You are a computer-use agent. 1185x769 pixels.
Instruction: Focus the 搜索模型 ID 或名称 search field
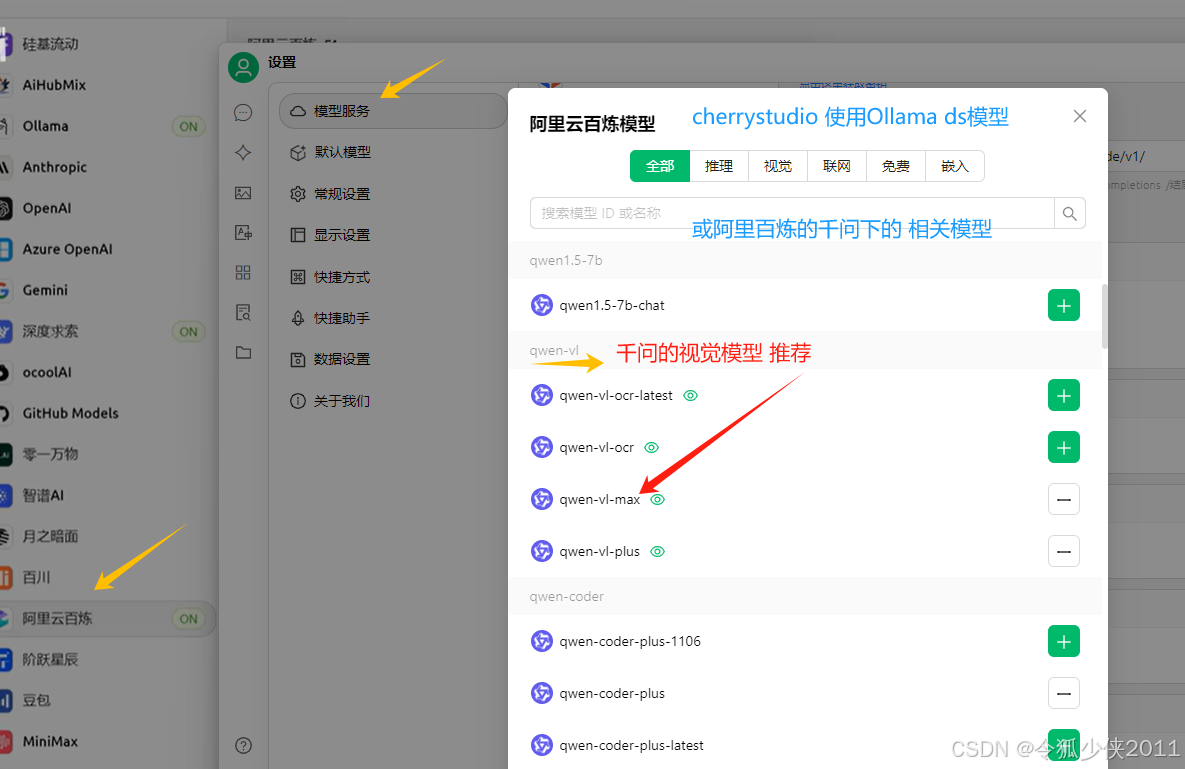pyautogui.click(x=792, y=213)
